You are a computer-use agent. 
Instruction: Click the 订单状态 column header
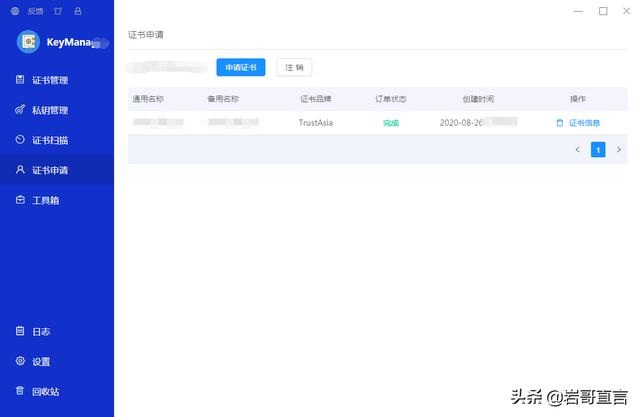[391, 99]
